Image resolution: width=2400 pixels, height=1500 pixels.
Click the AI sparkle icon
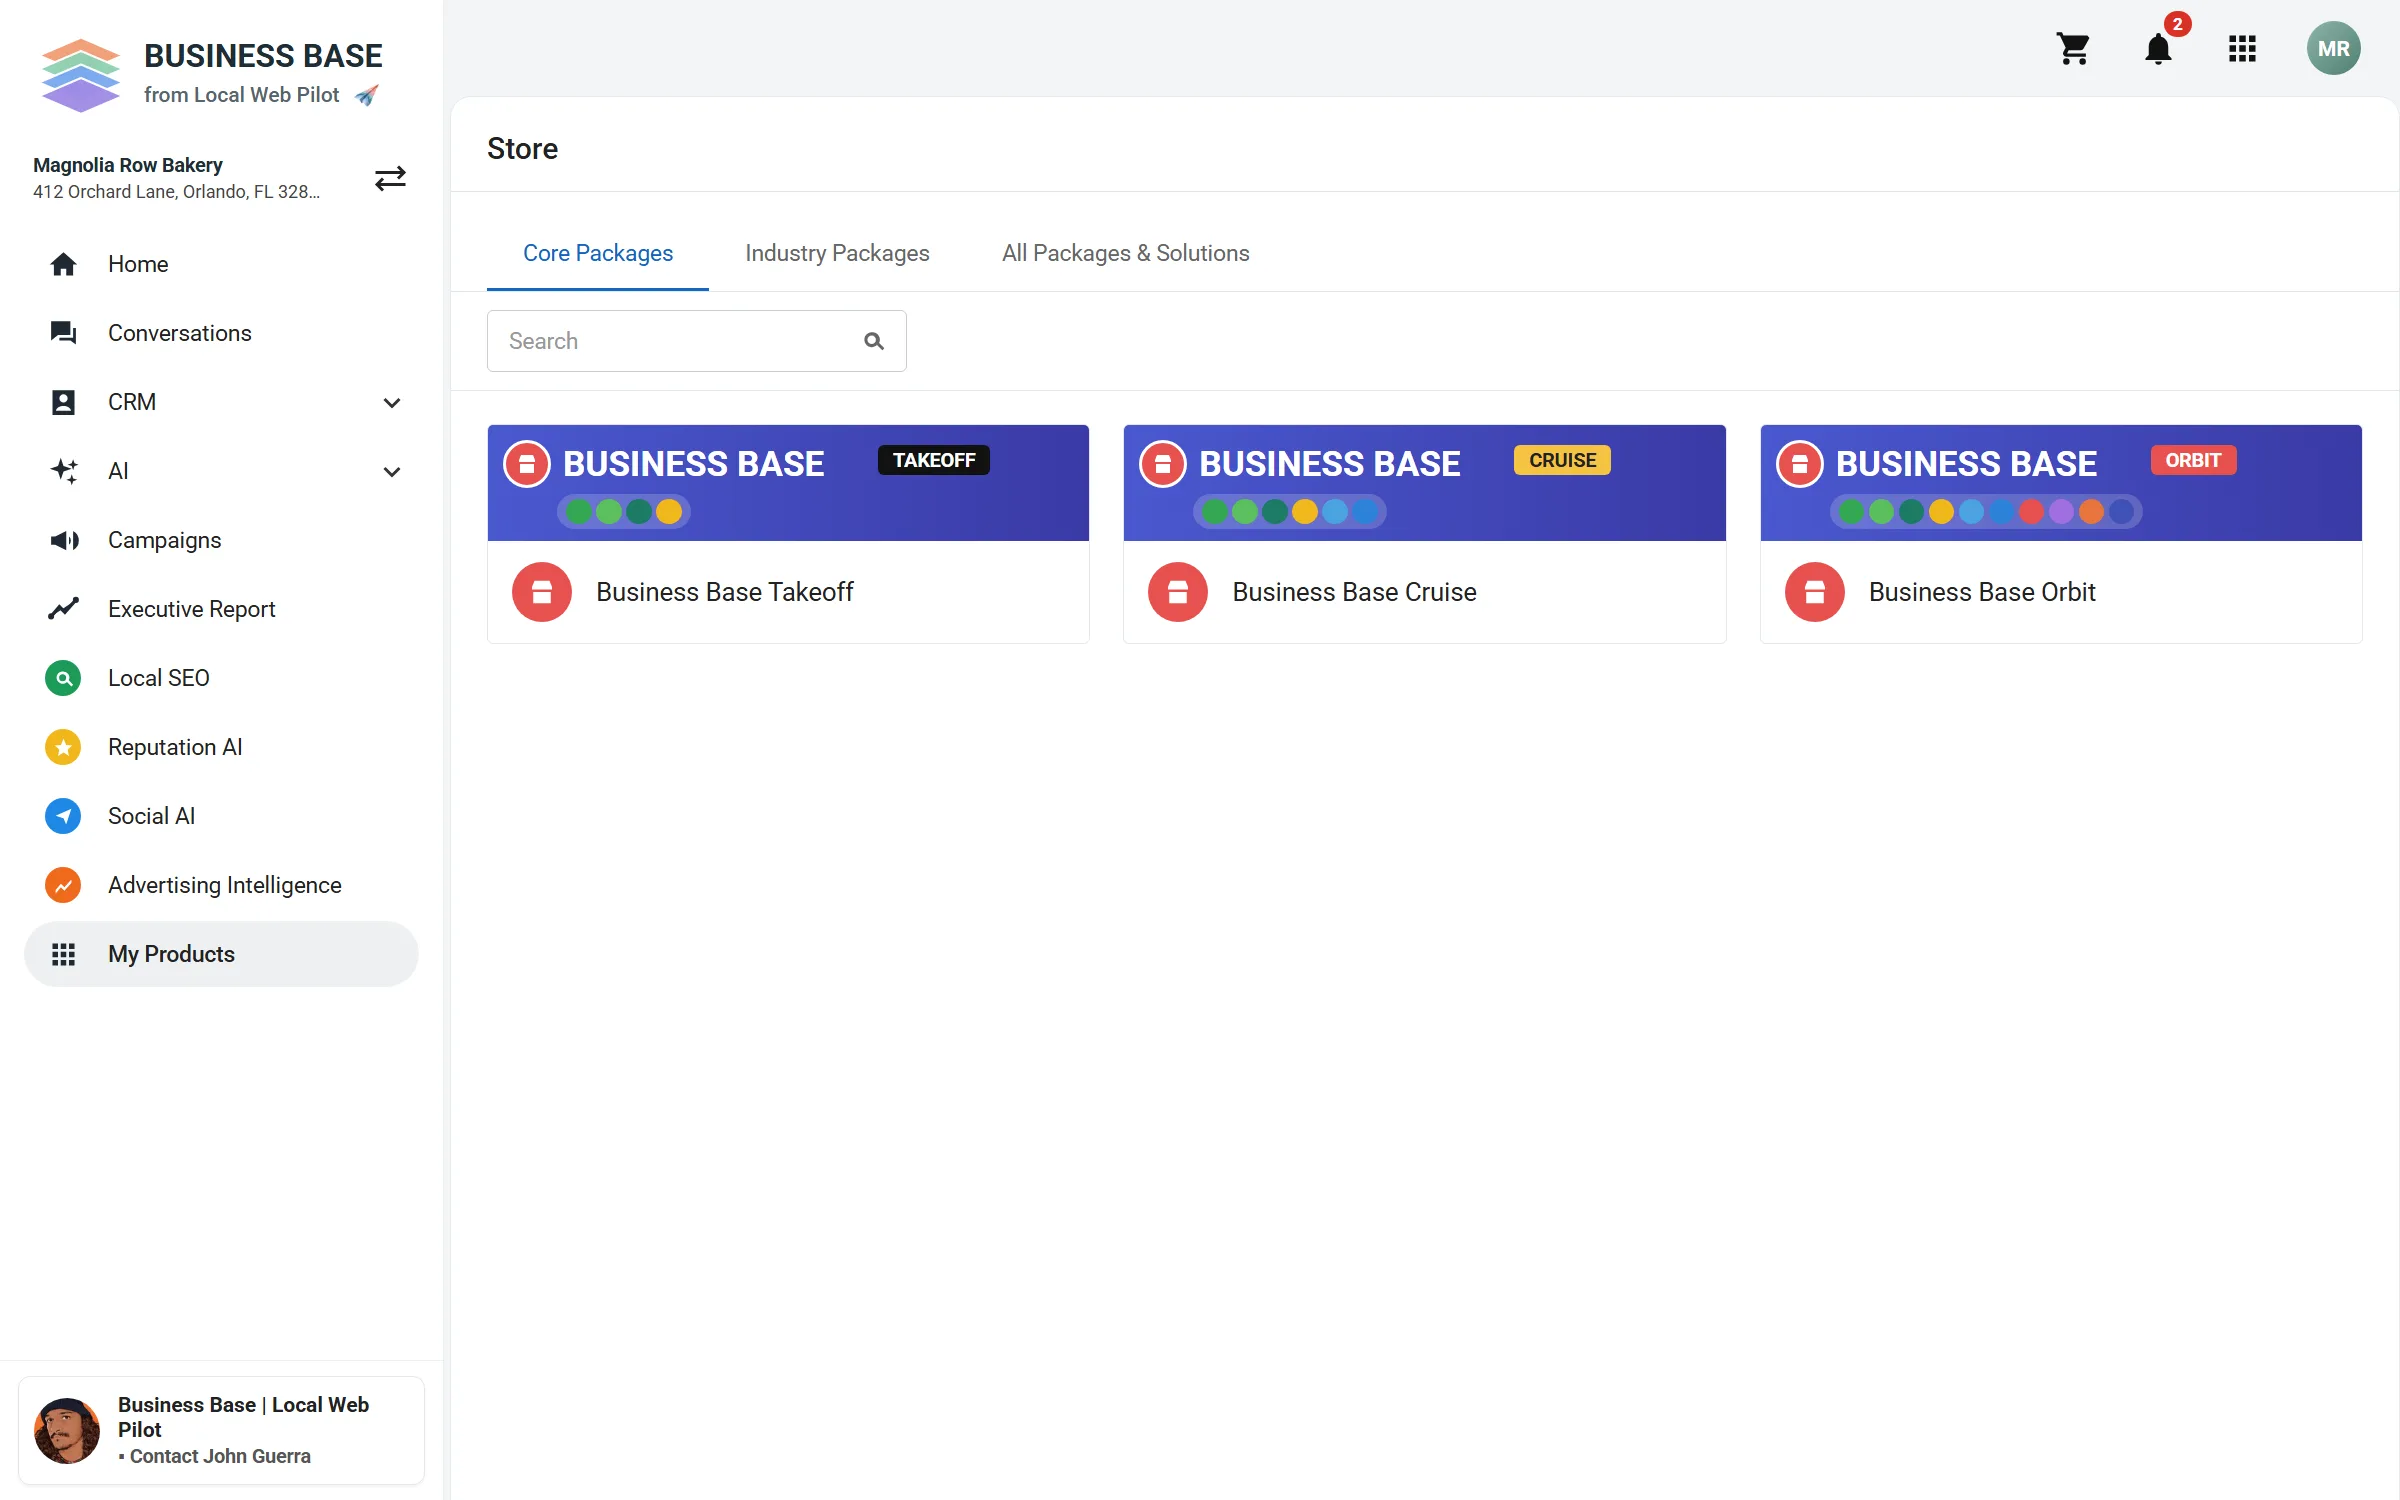click(x=63, y=471)
